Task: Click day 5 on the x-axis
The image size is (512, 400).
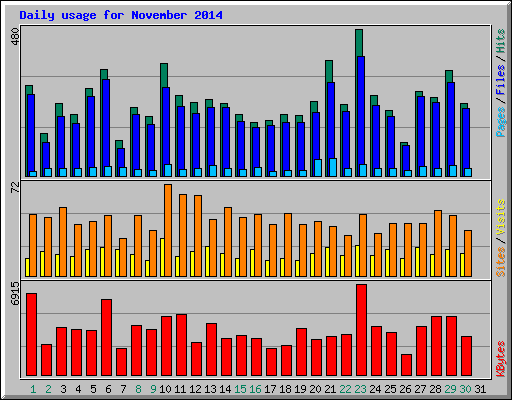Action: pos(93,389)
